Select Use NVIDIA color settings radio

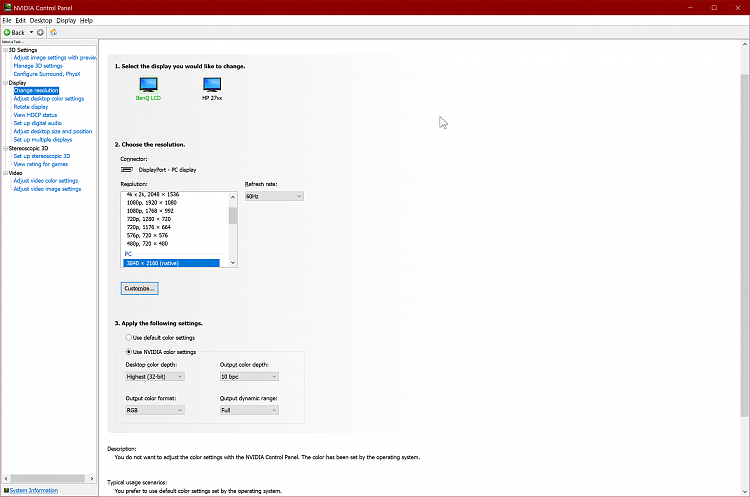click(129, 352)
